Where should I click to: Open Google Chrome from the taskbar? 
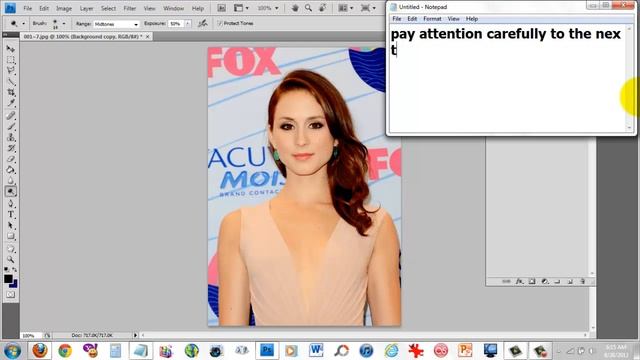pyautogui.click(x=65, y=351)
